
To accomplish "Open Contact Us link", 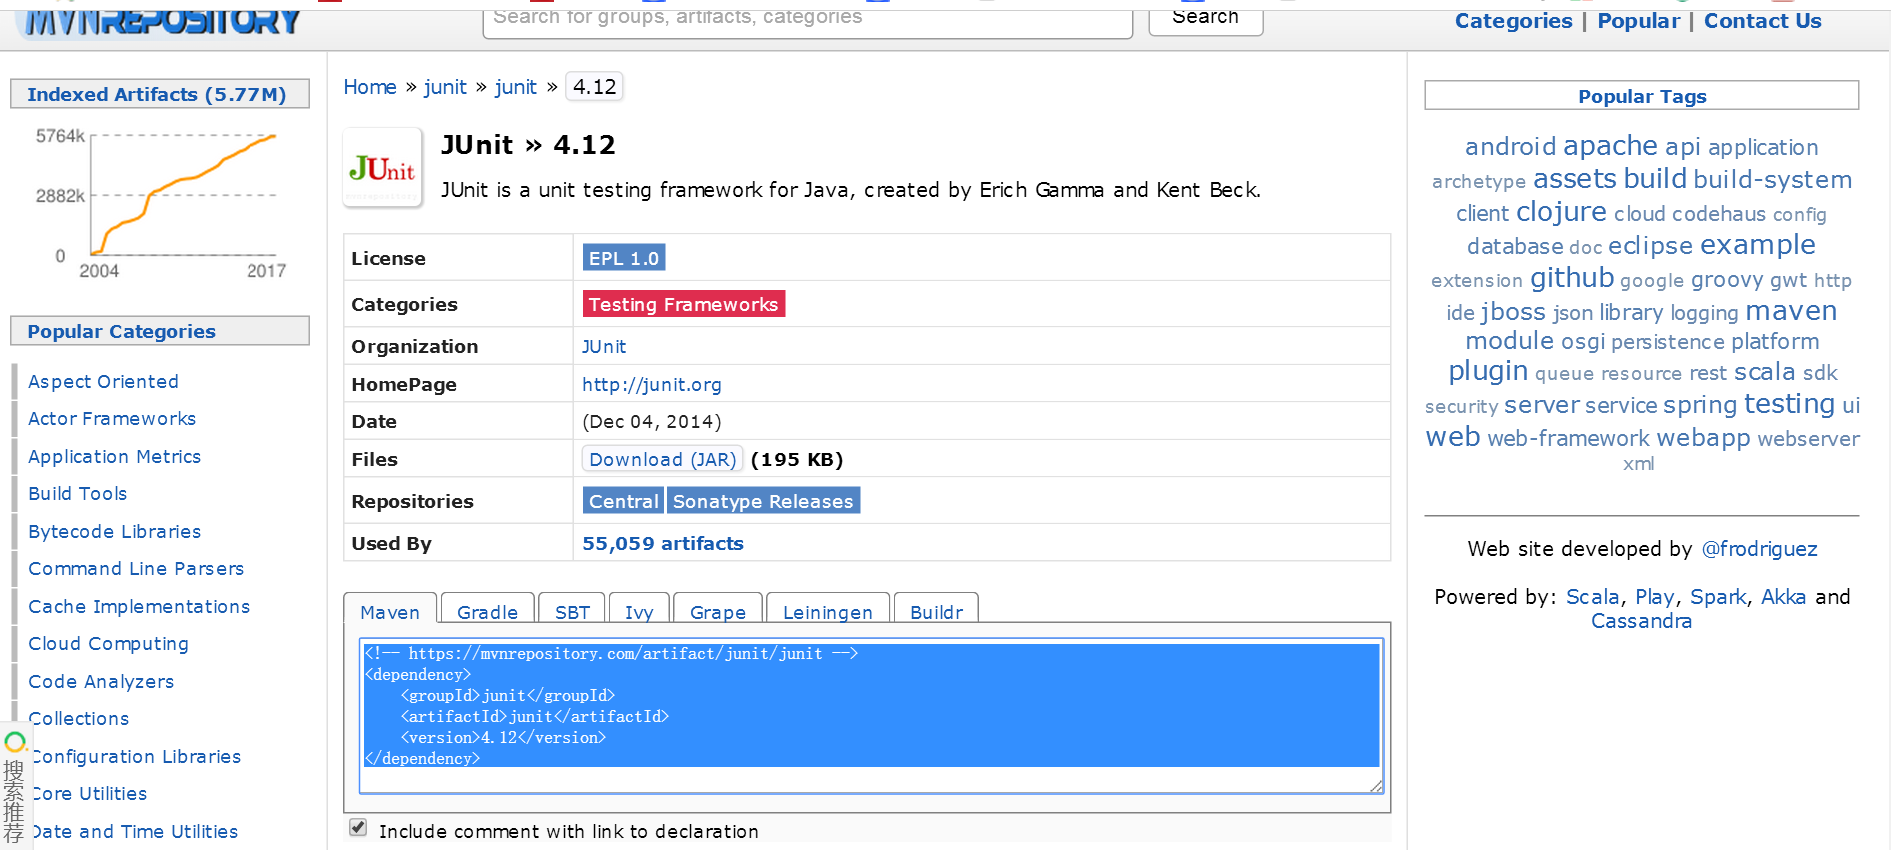I will (x=1762, y=21).
